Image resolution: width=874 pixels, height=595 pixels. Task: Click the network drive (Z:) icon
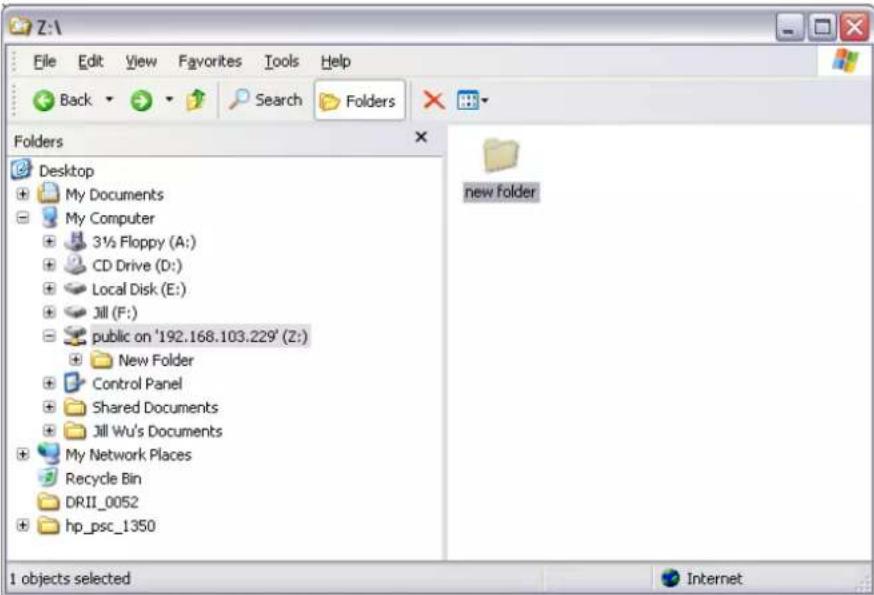coord(75,336)
